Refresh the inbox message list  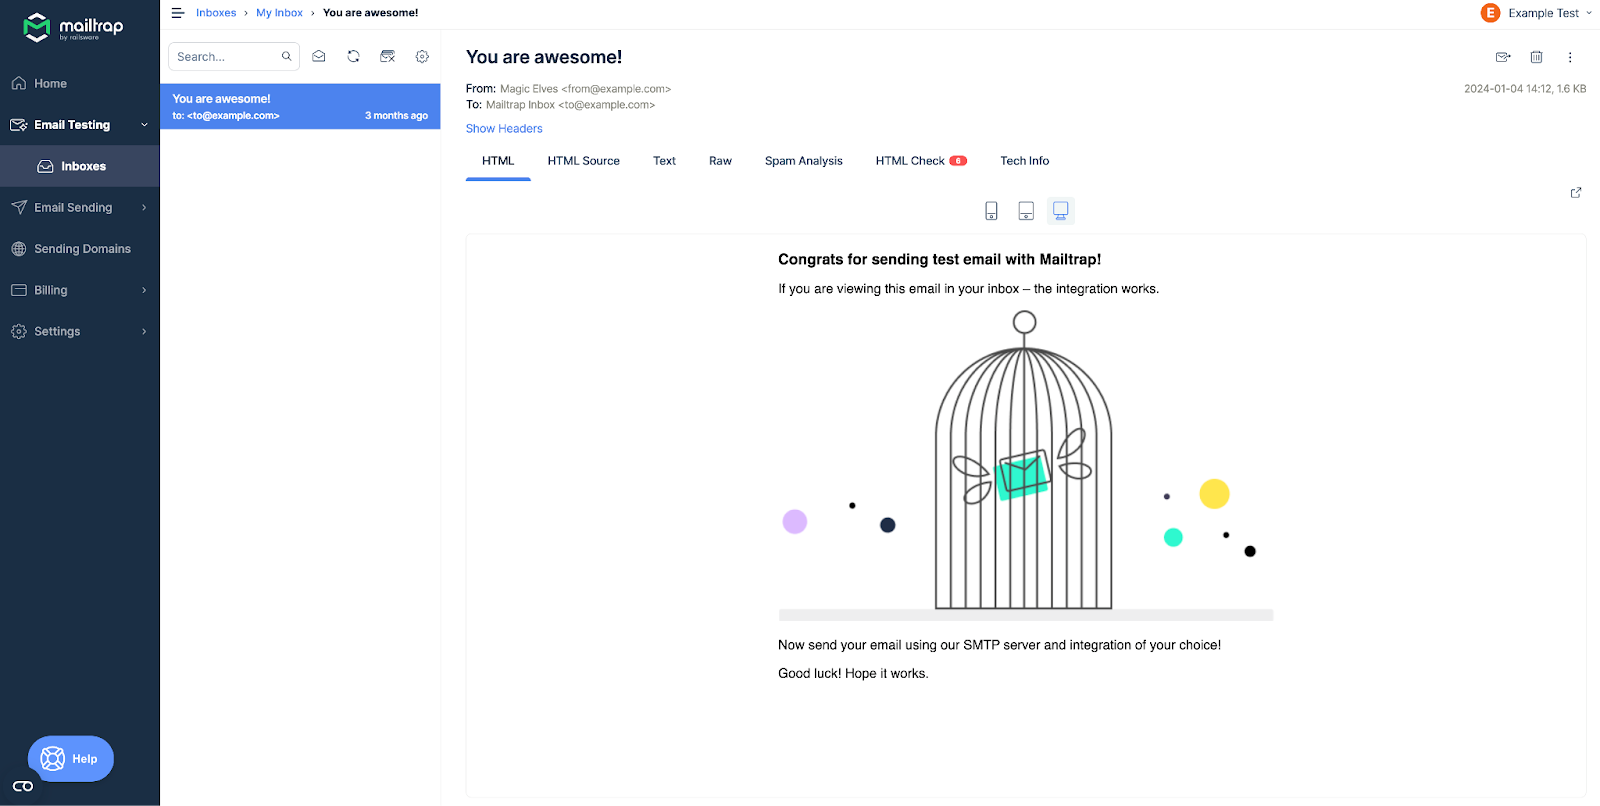pos(353,56)
